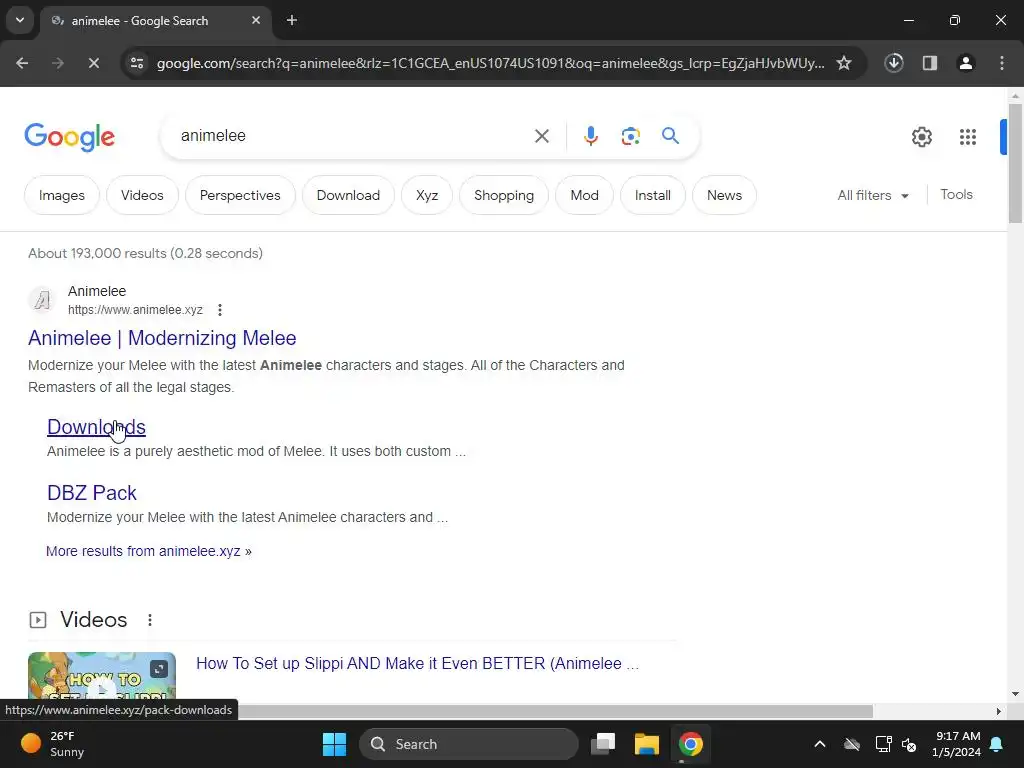Start voice search with microphone icon
The image size is (1024, 768).
point(590,136)
